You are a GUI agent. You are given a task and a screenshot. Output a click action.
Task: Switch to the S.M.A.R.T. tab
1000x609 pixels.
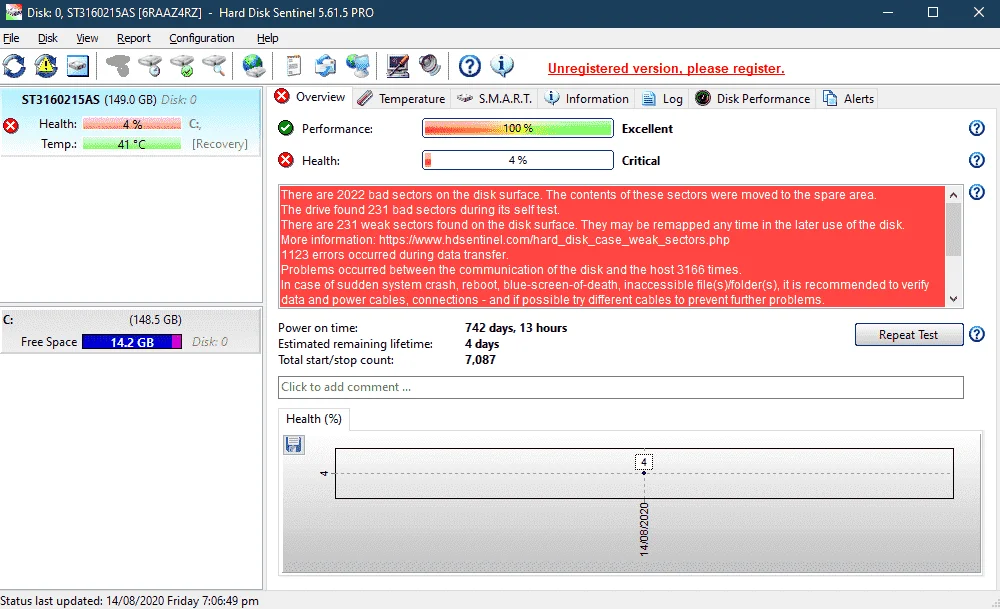[x=495, y=99]
